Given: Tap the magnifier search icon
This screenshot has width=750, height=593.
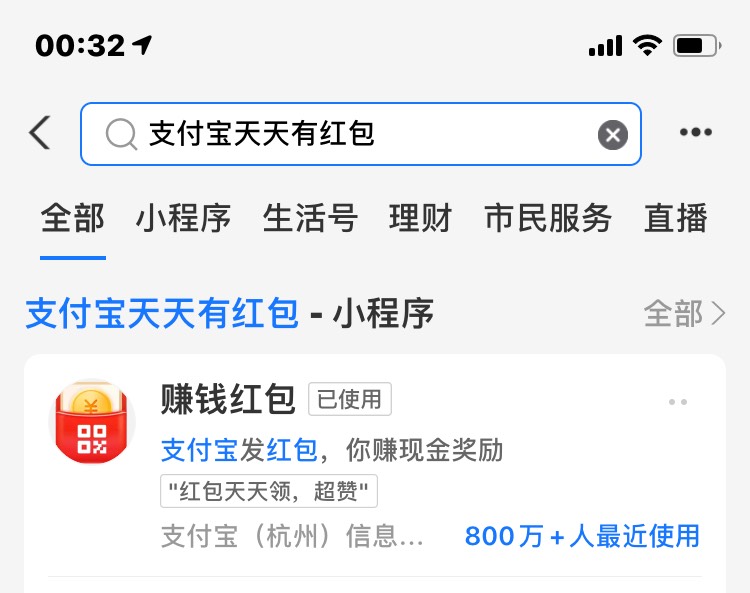Looking at the screenshot, I should click(x=121, y=134).
